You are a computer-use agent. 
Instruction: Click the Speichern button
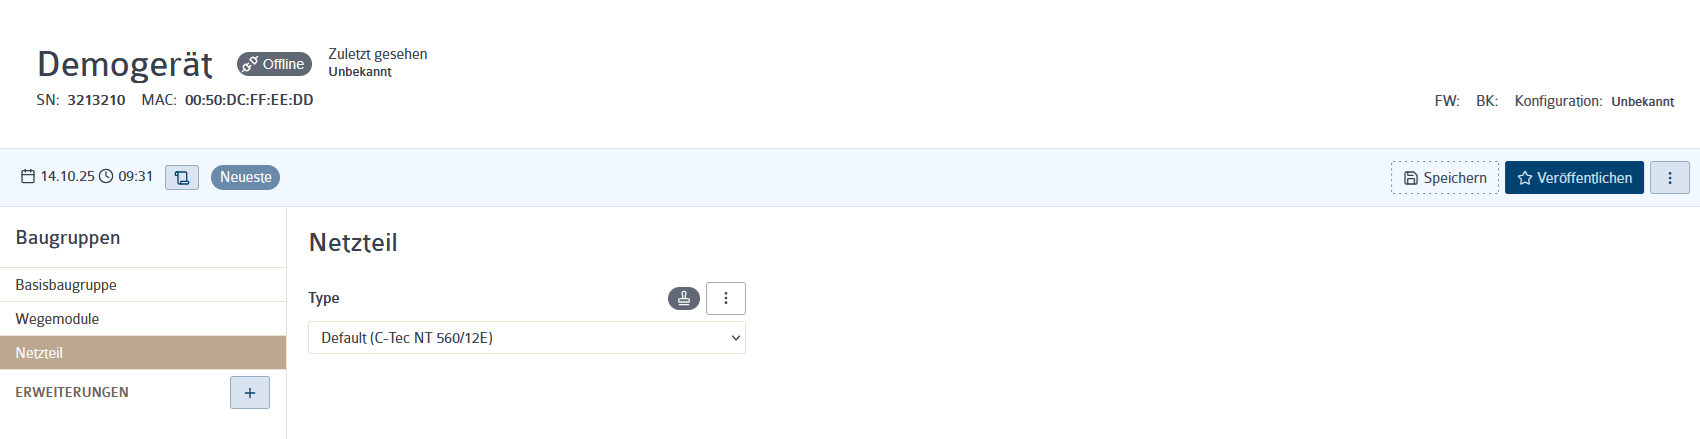(1445, 177)
